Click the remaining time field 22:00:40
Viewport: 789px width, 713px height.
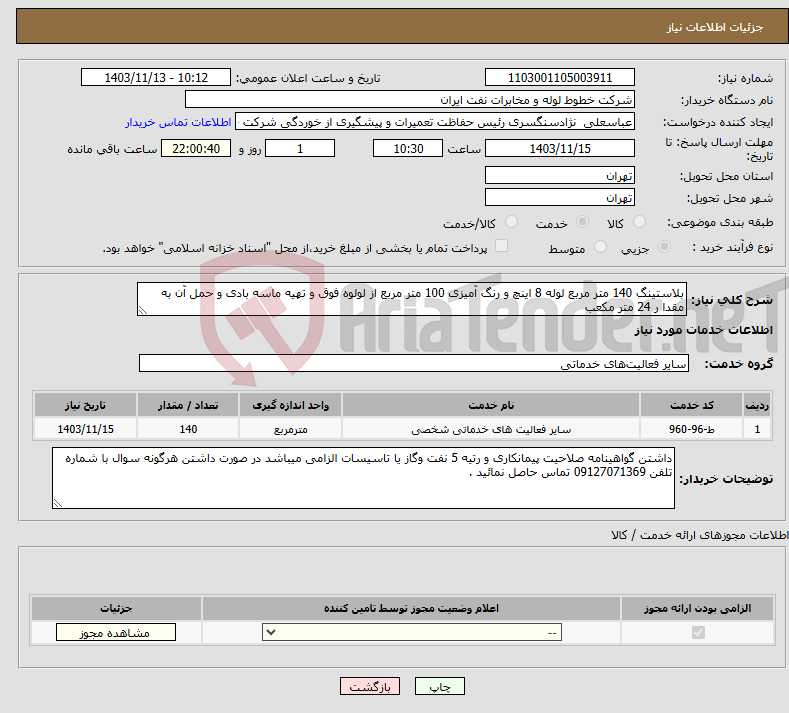196,148
